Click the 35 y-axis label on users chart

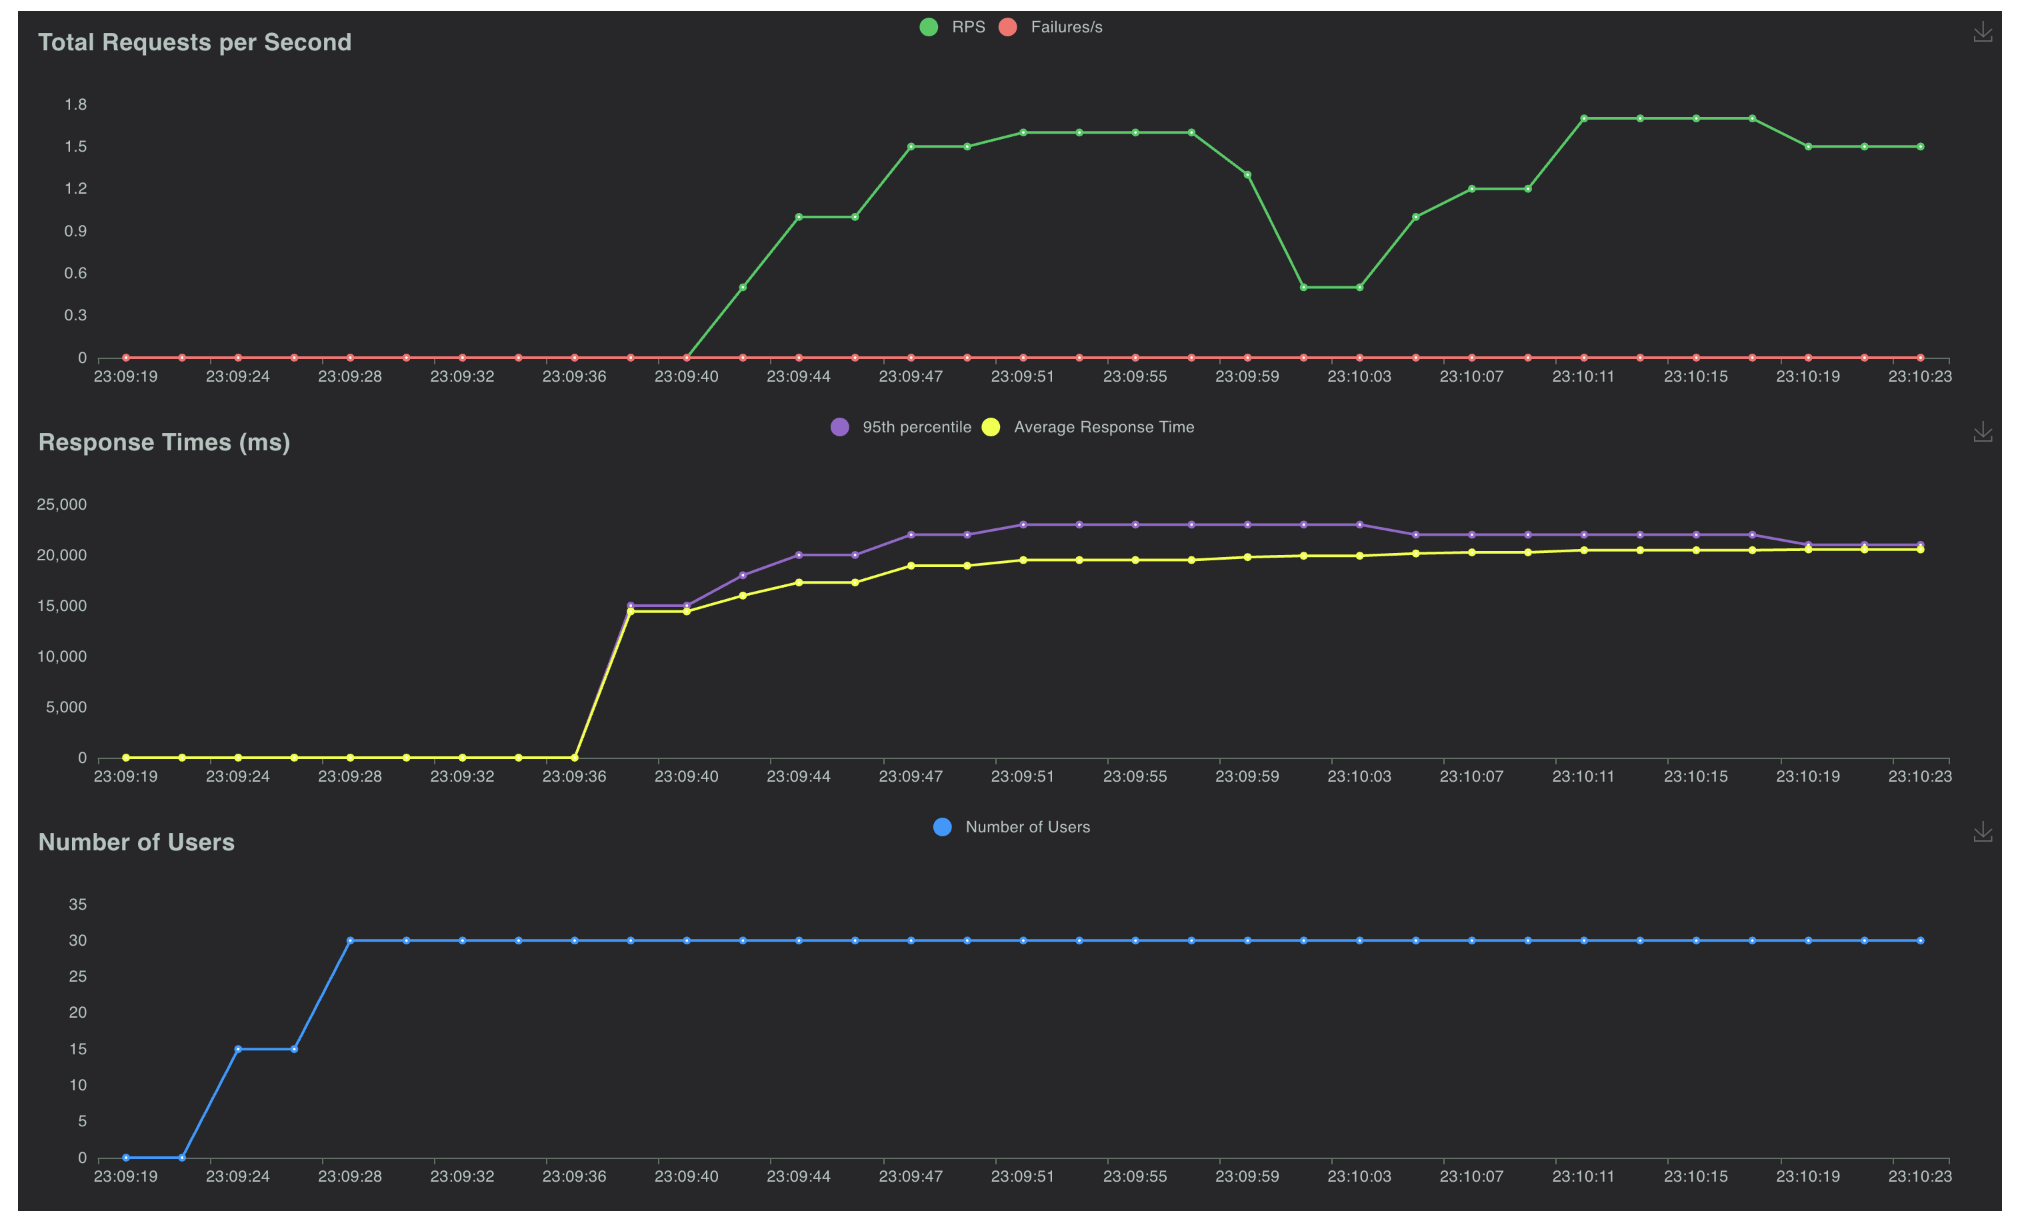(78, 904)
